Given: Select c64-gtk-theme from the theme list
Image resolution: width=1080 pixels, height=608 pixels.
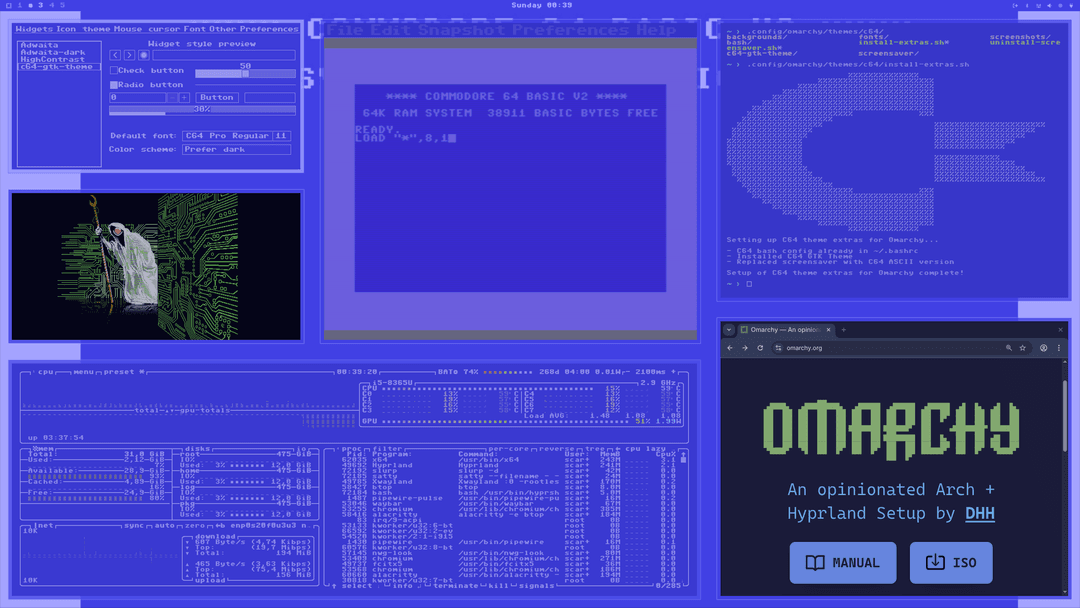Looking at the screenshot, I should 57,67.
